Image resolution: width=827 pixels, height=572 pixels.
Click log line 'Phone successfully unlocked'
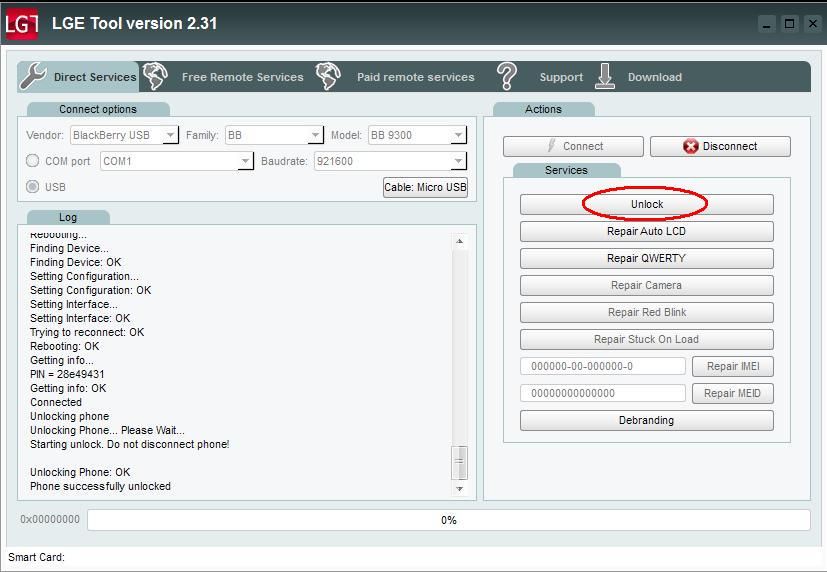point(100,486)
